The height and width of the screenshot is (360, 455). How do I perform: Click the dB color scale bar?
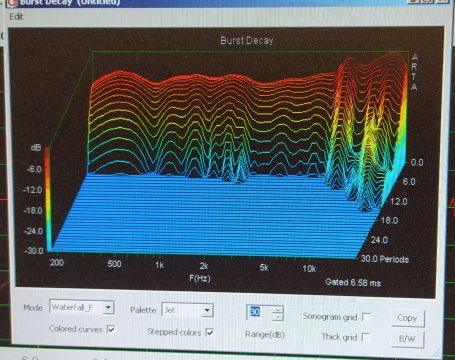(47, 199)
